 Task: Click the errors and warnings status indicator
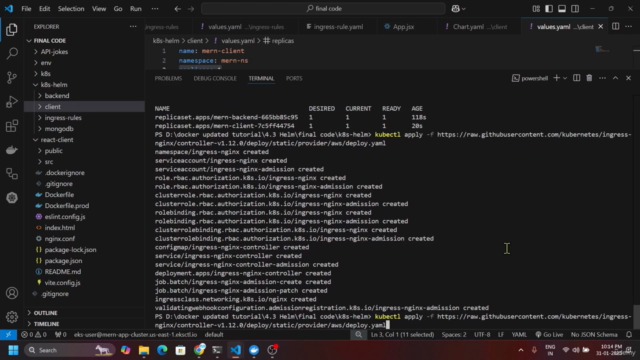click(x=34, y=335)
